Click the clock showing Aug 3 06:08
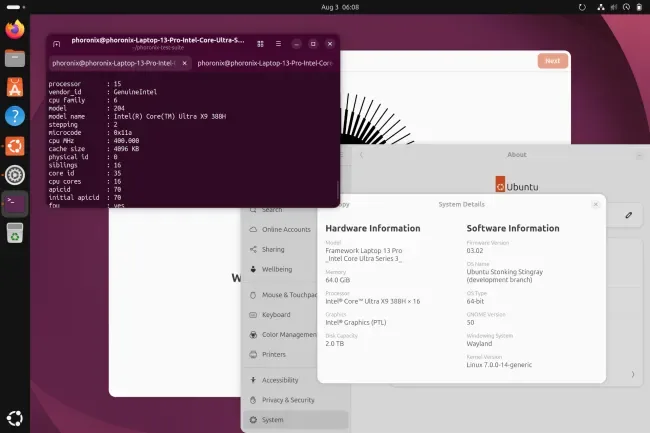 coord(340,7)
